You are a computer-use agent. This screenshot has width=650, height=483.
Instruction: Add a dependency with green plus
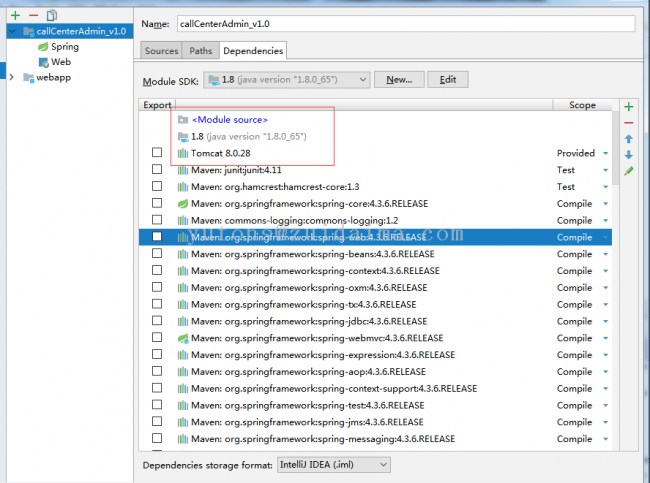tap(628, 106)
